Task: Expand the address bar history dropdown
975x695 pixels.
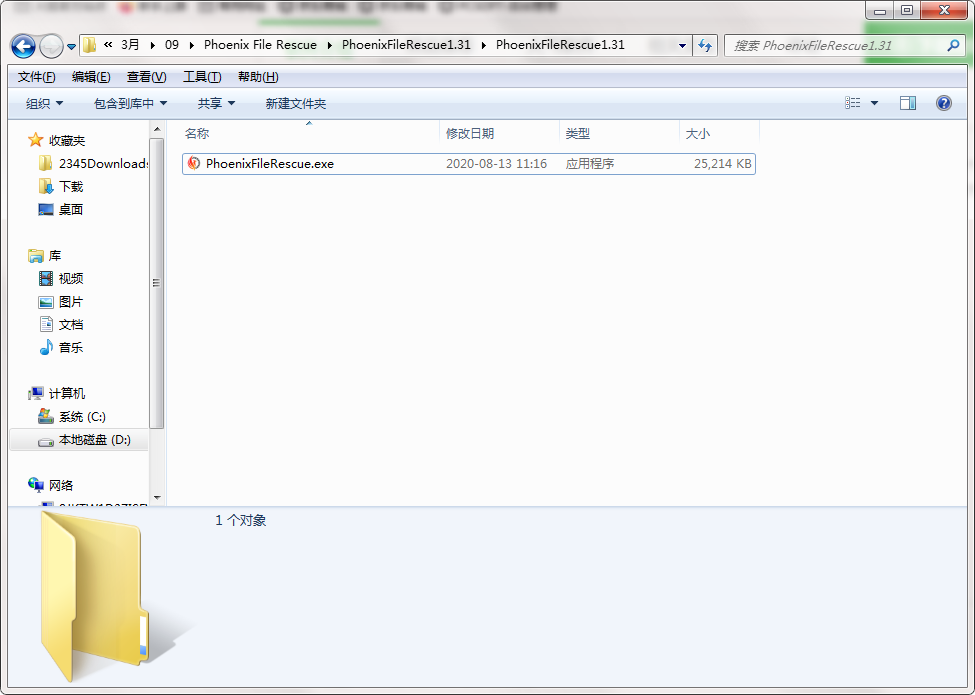Action: 682,45
